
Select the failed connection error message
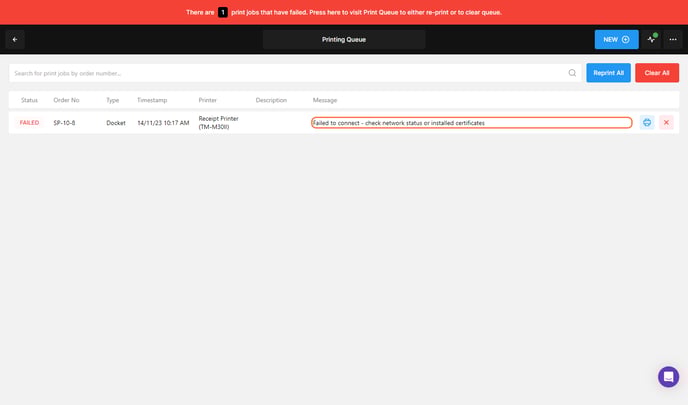click(471, 122)
